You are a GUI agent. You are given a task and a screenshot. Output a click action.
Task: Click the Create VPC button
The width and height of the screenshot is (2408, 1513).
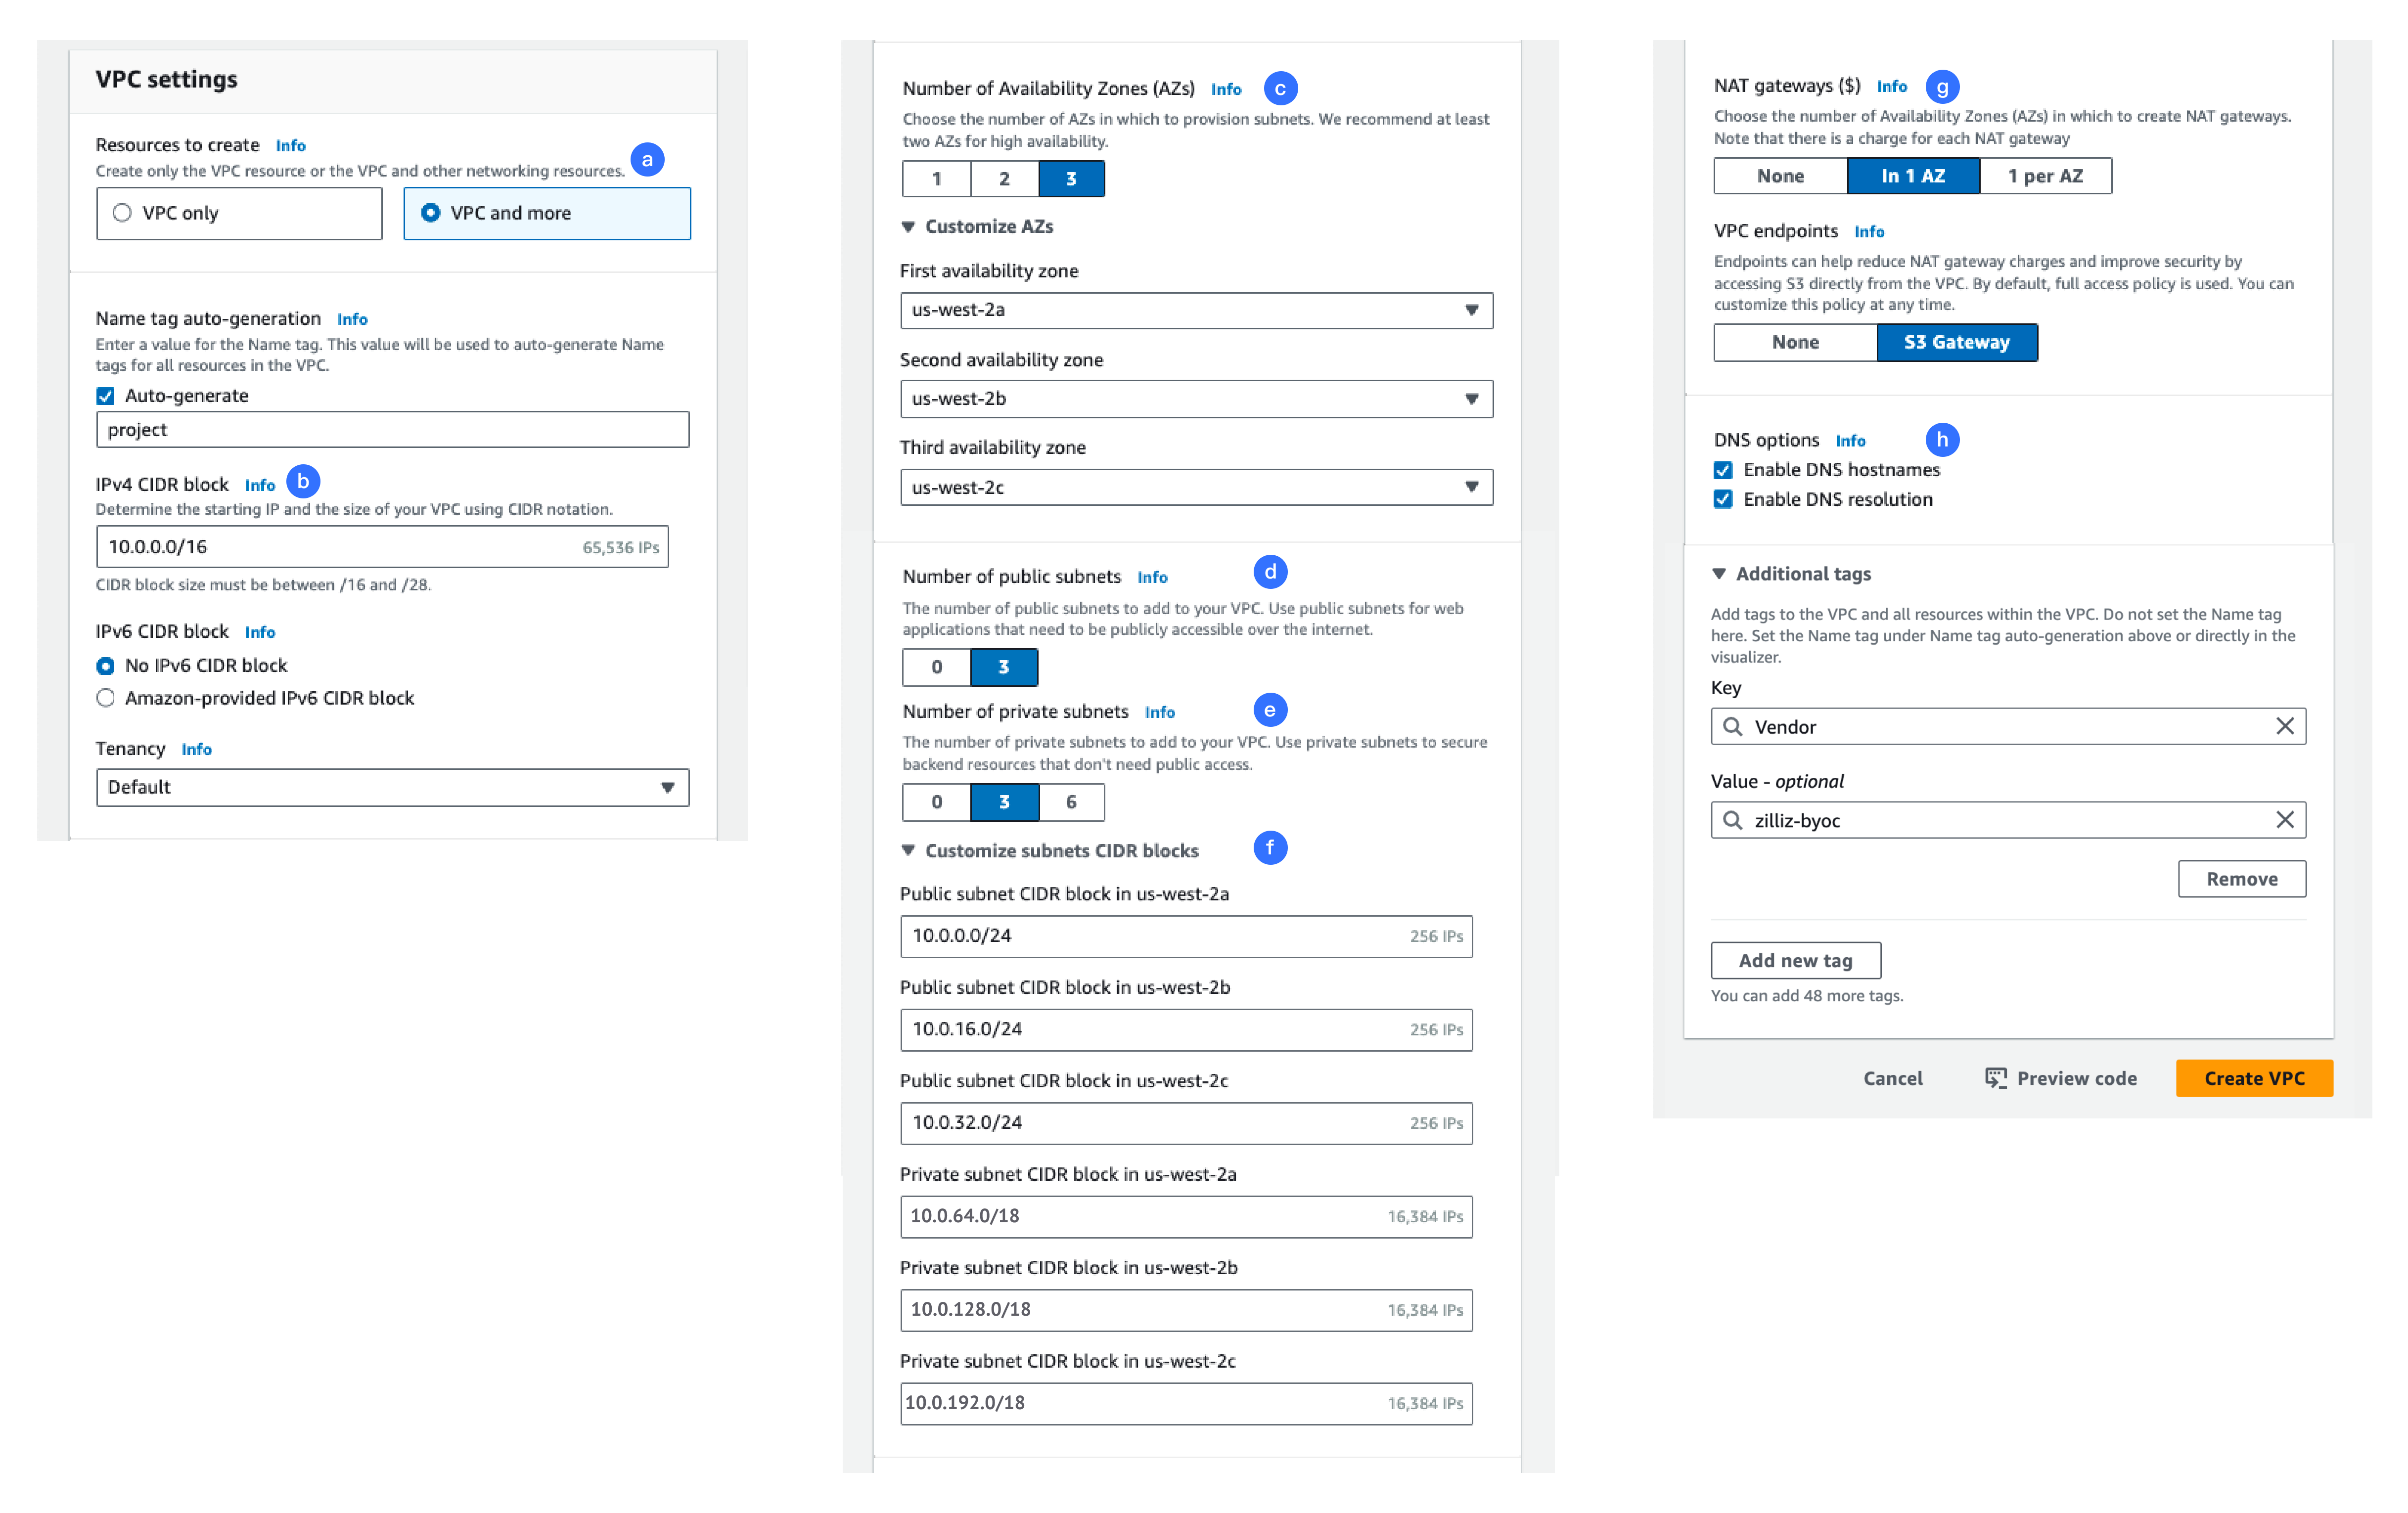[2253, 1078]
